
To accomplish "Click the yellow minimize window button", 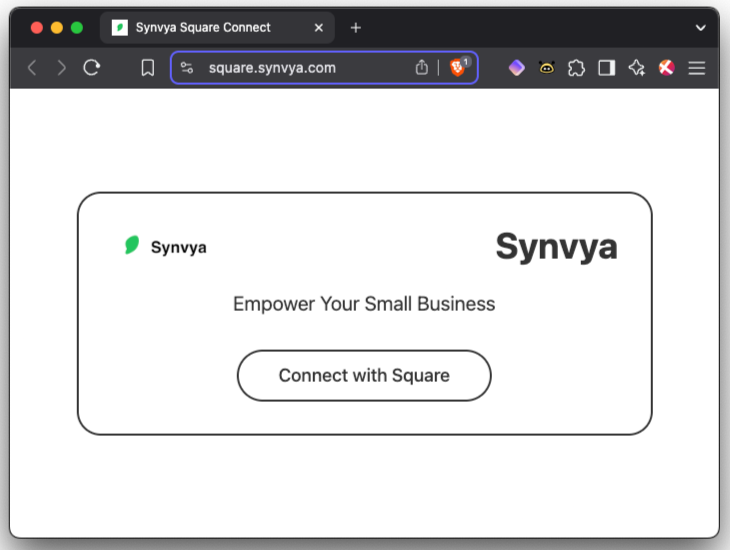I will [x=57, y=28].
